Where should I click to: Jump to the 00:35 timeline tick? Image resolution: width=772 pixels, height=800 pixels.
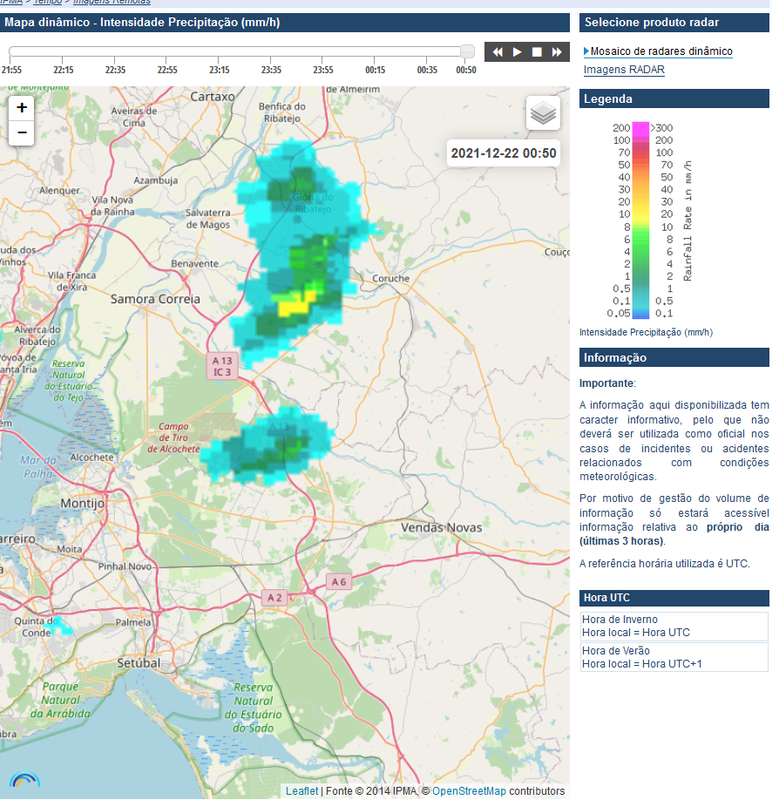[427, 70]
